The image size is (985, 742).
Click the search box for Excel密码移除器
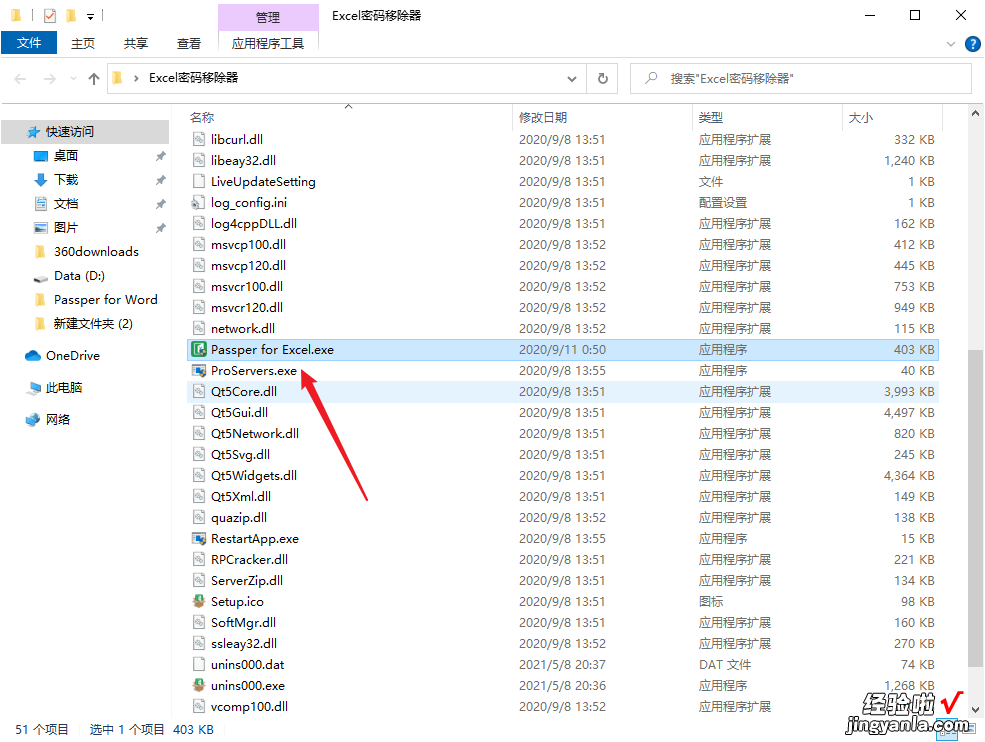tap(801, 79)
